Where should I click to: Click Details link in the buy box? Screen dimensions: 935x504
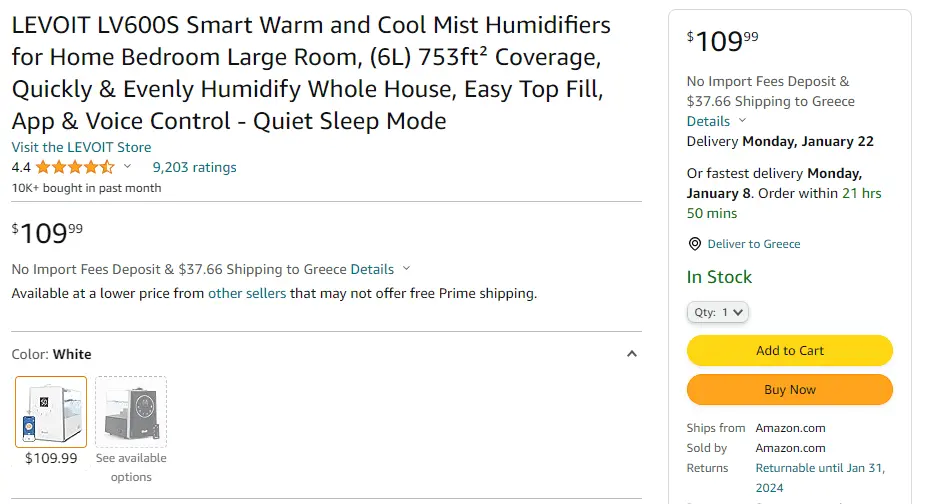point(708,121)
